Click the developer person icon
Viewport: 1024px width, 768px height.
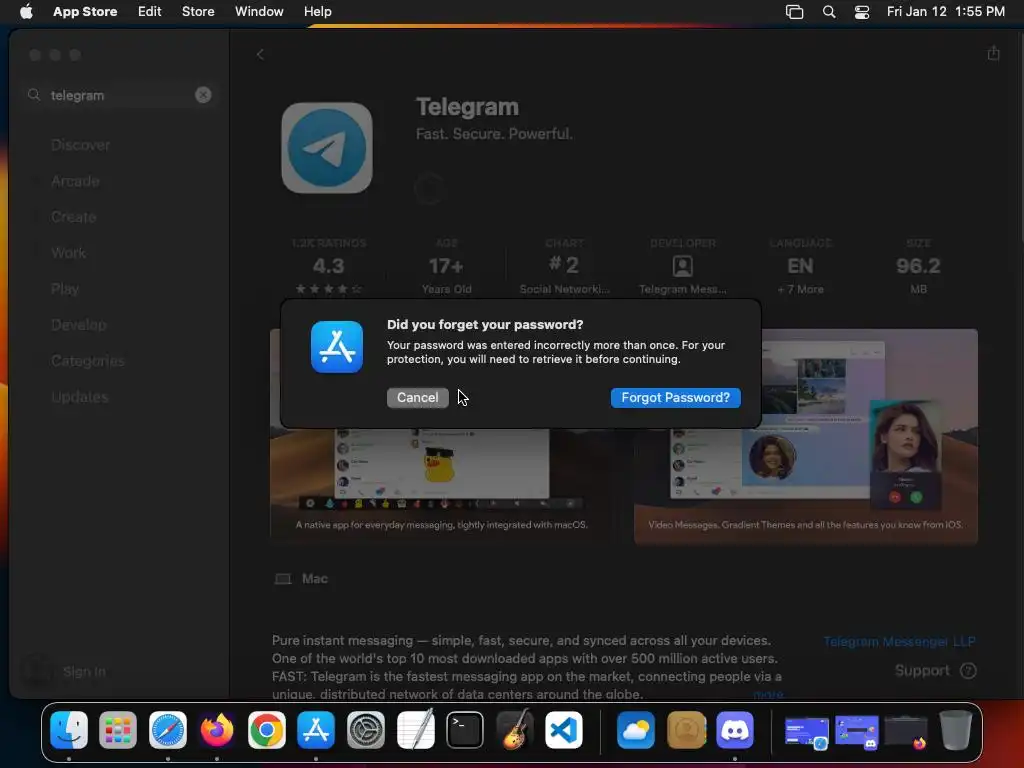[682, 266]
